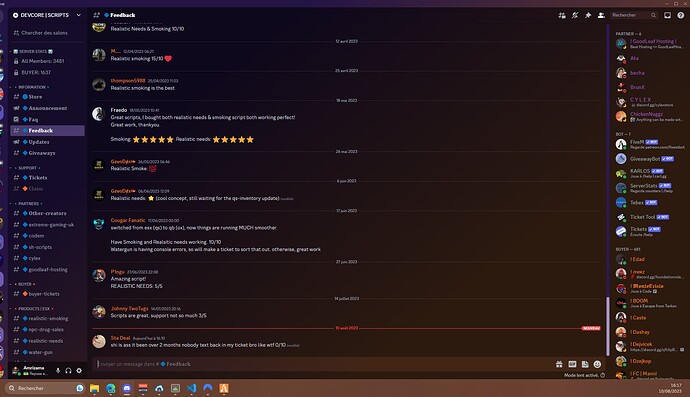Viewport: 690px width, 397px height.
Task: Show pinned messages
Action: tap(588, 15)
